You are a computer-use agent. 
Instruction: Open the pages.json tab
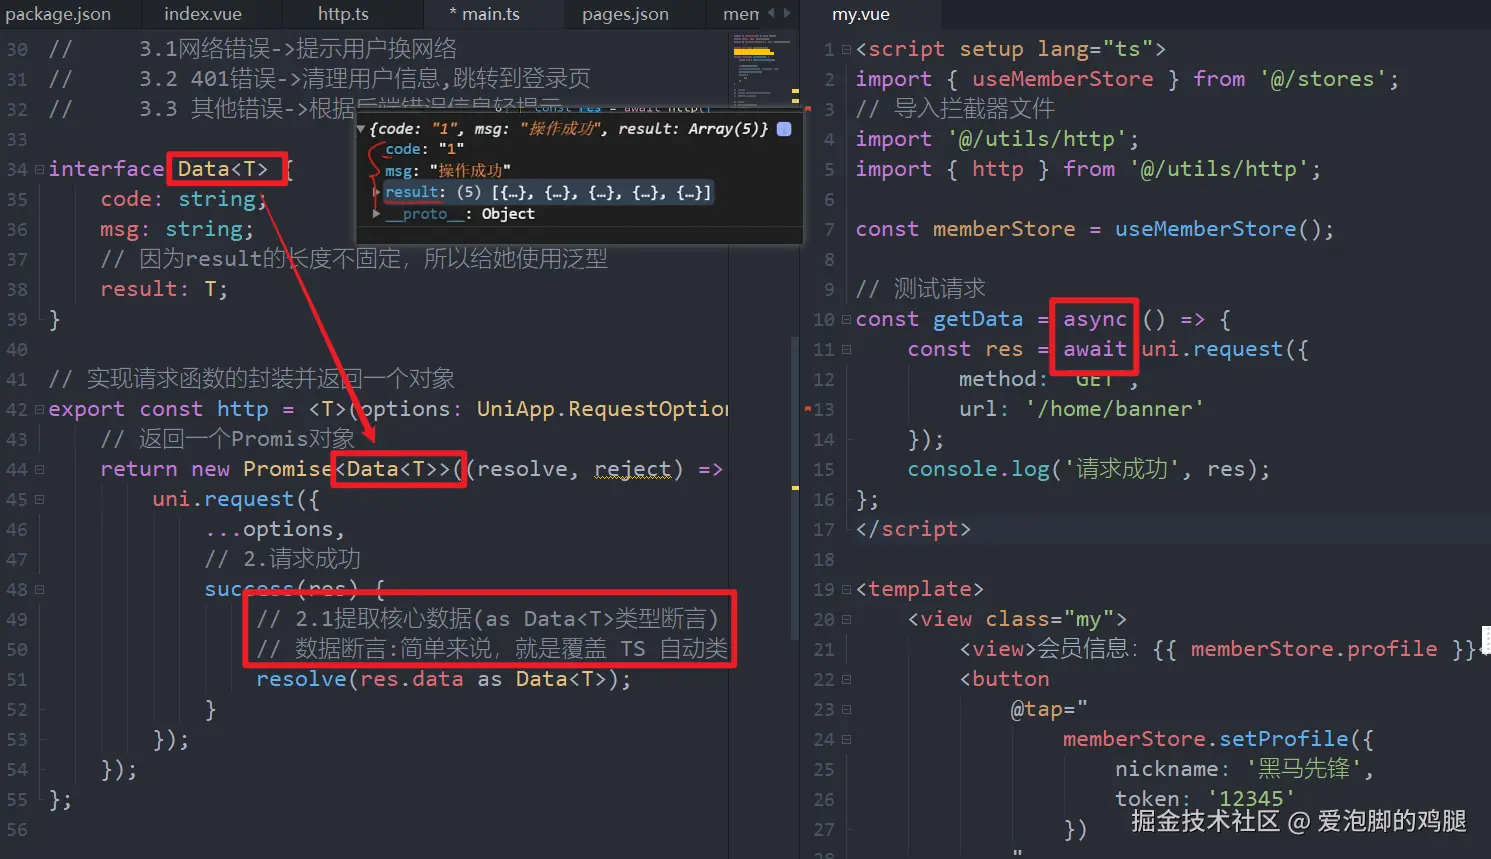click(x=625, y=14)
